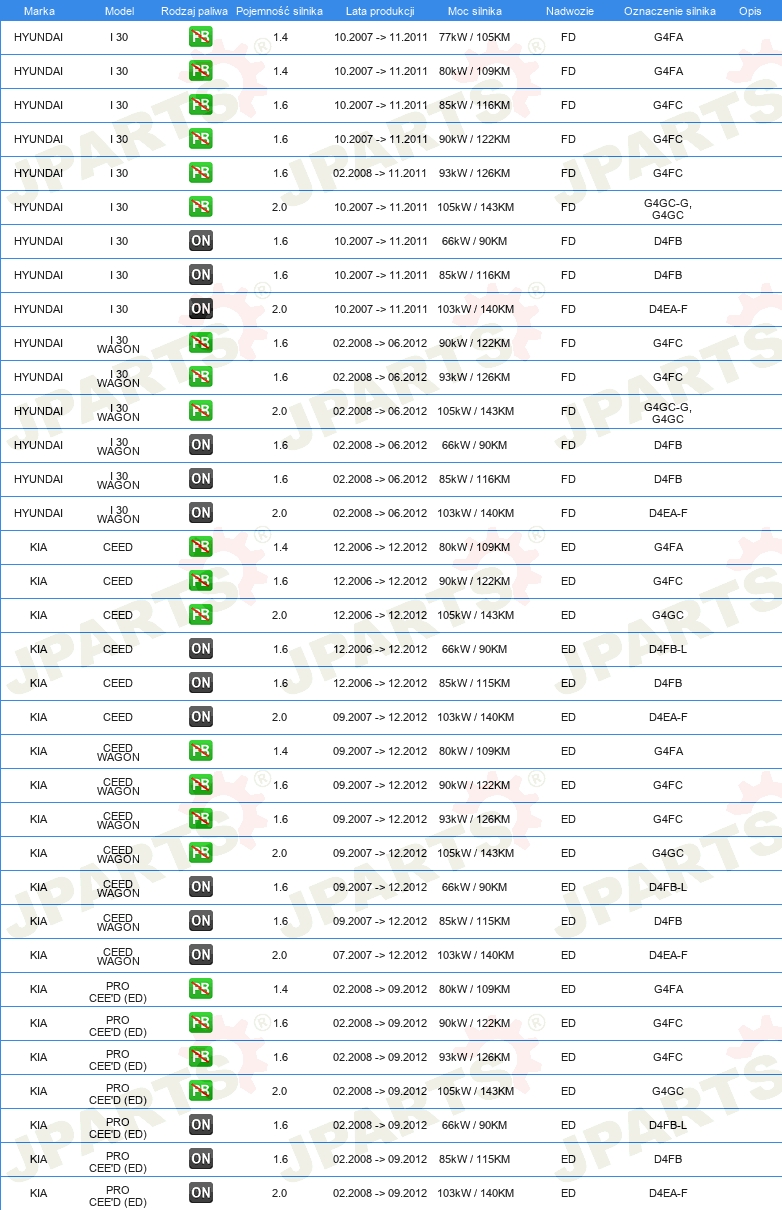Click petrol icon in Hyundai I 30 77kW/105KM row
Viewport: 782px width, 1210px height.
201,38
